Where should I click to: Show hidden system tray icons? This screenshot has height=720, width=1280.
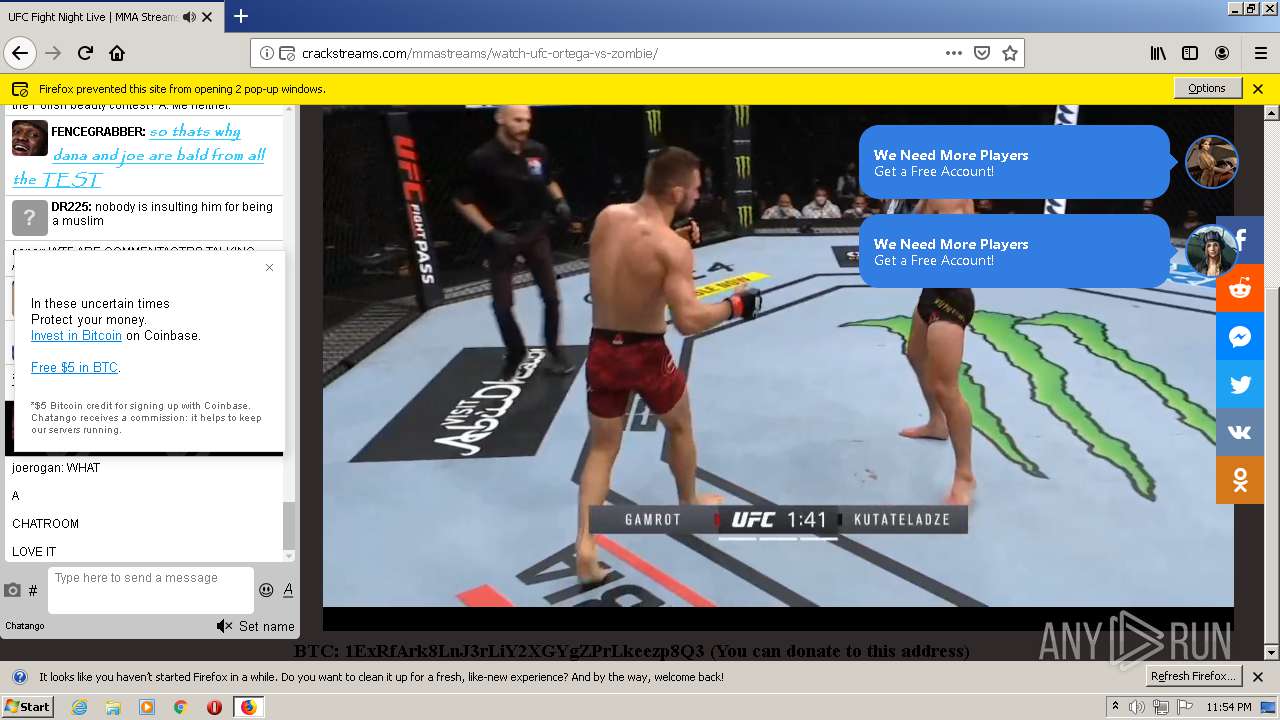(1115, 706)
